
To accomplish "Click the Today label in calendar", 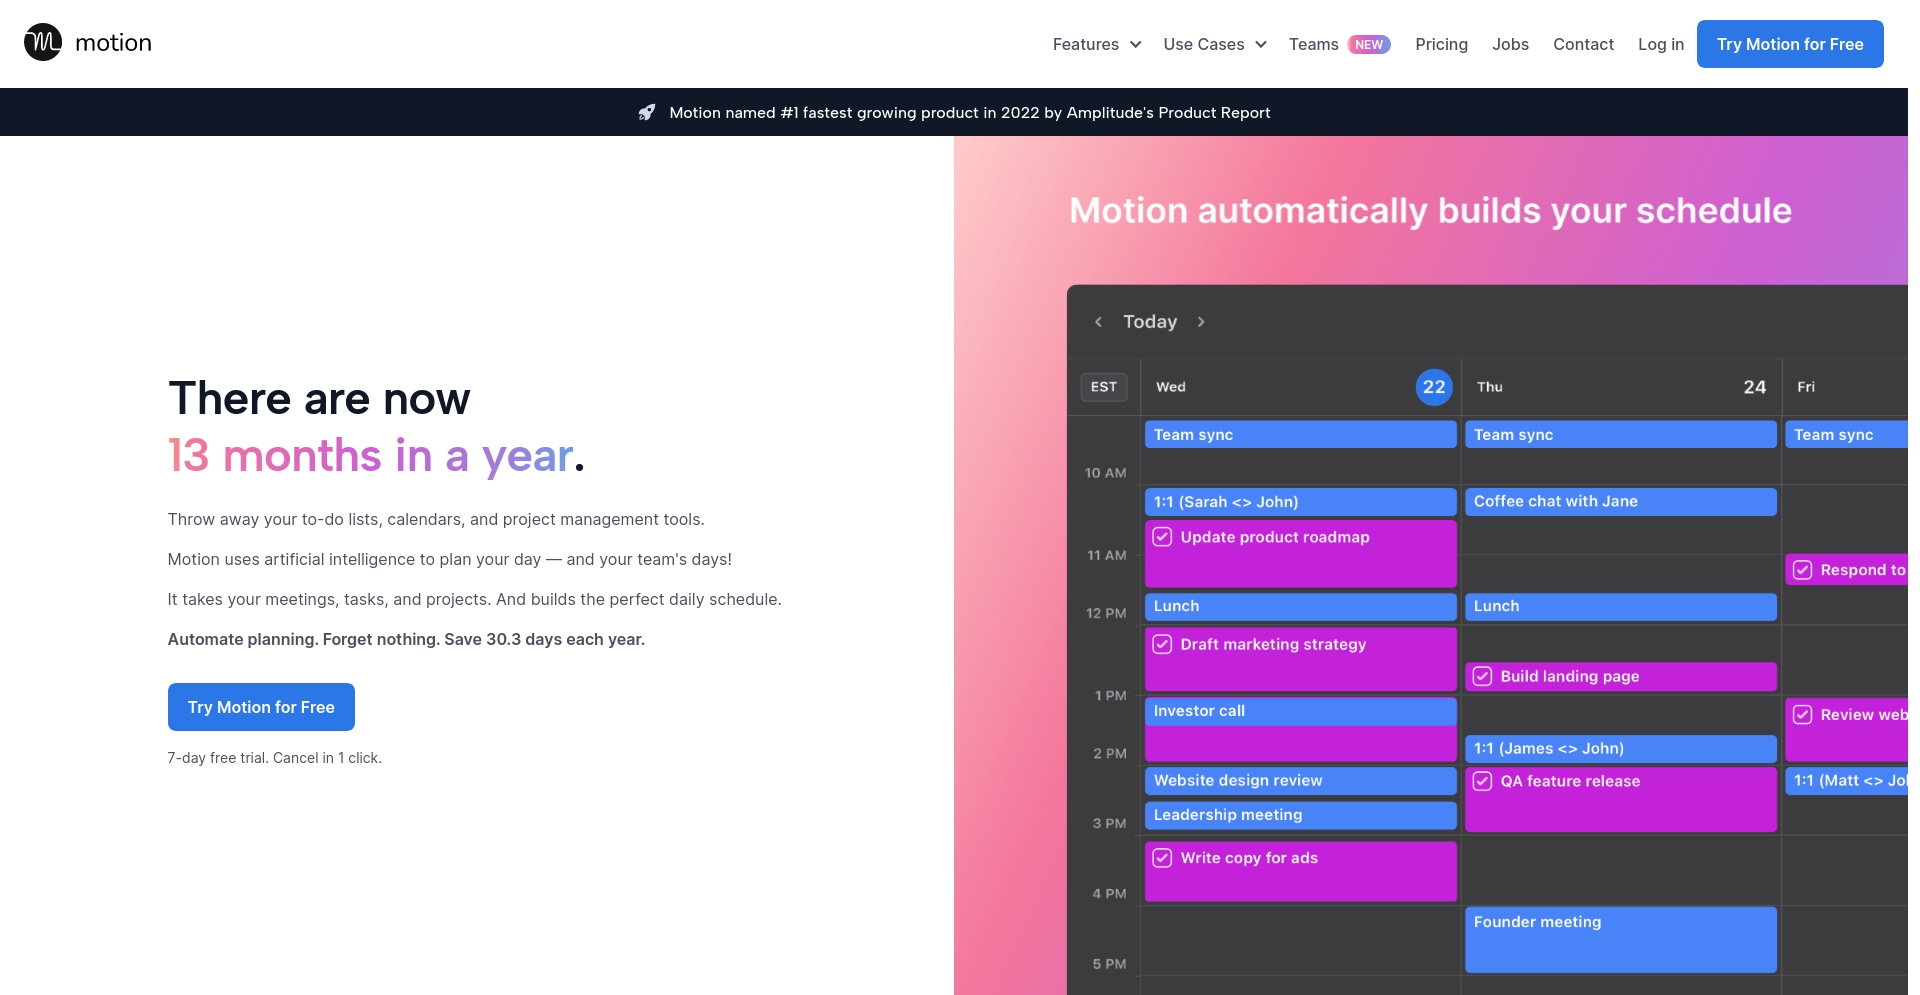I will [1150, 322].
